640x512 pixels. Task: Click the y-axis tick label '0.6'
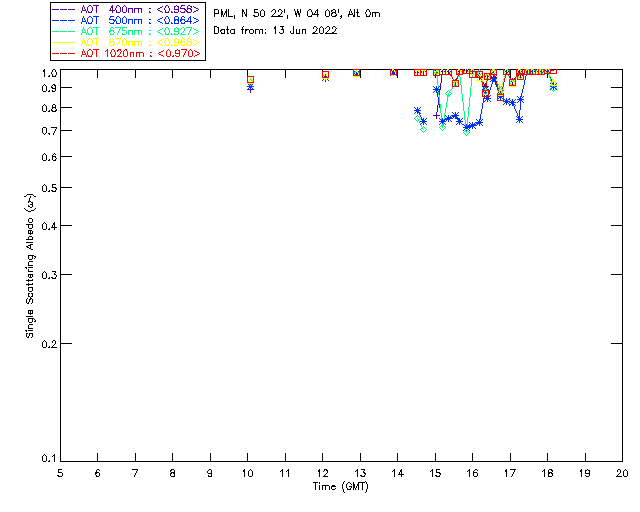[x=49, y=157]
